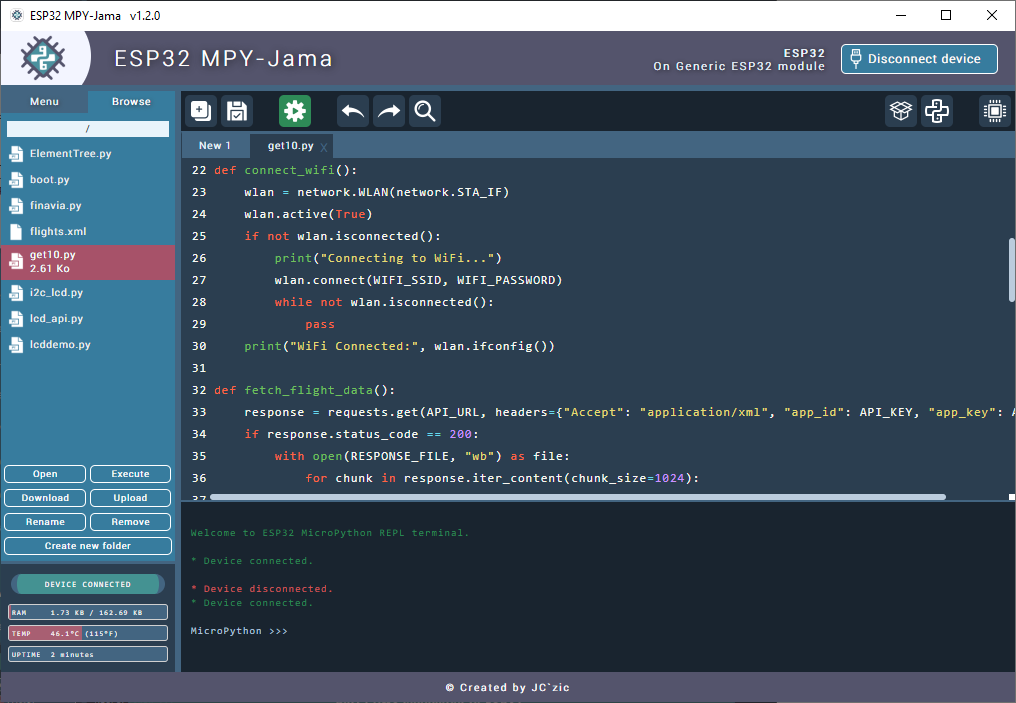Open search using the magnifier icon
Image resolution: width=1016 pixels, height=703 pixels.
click(425, 111)
